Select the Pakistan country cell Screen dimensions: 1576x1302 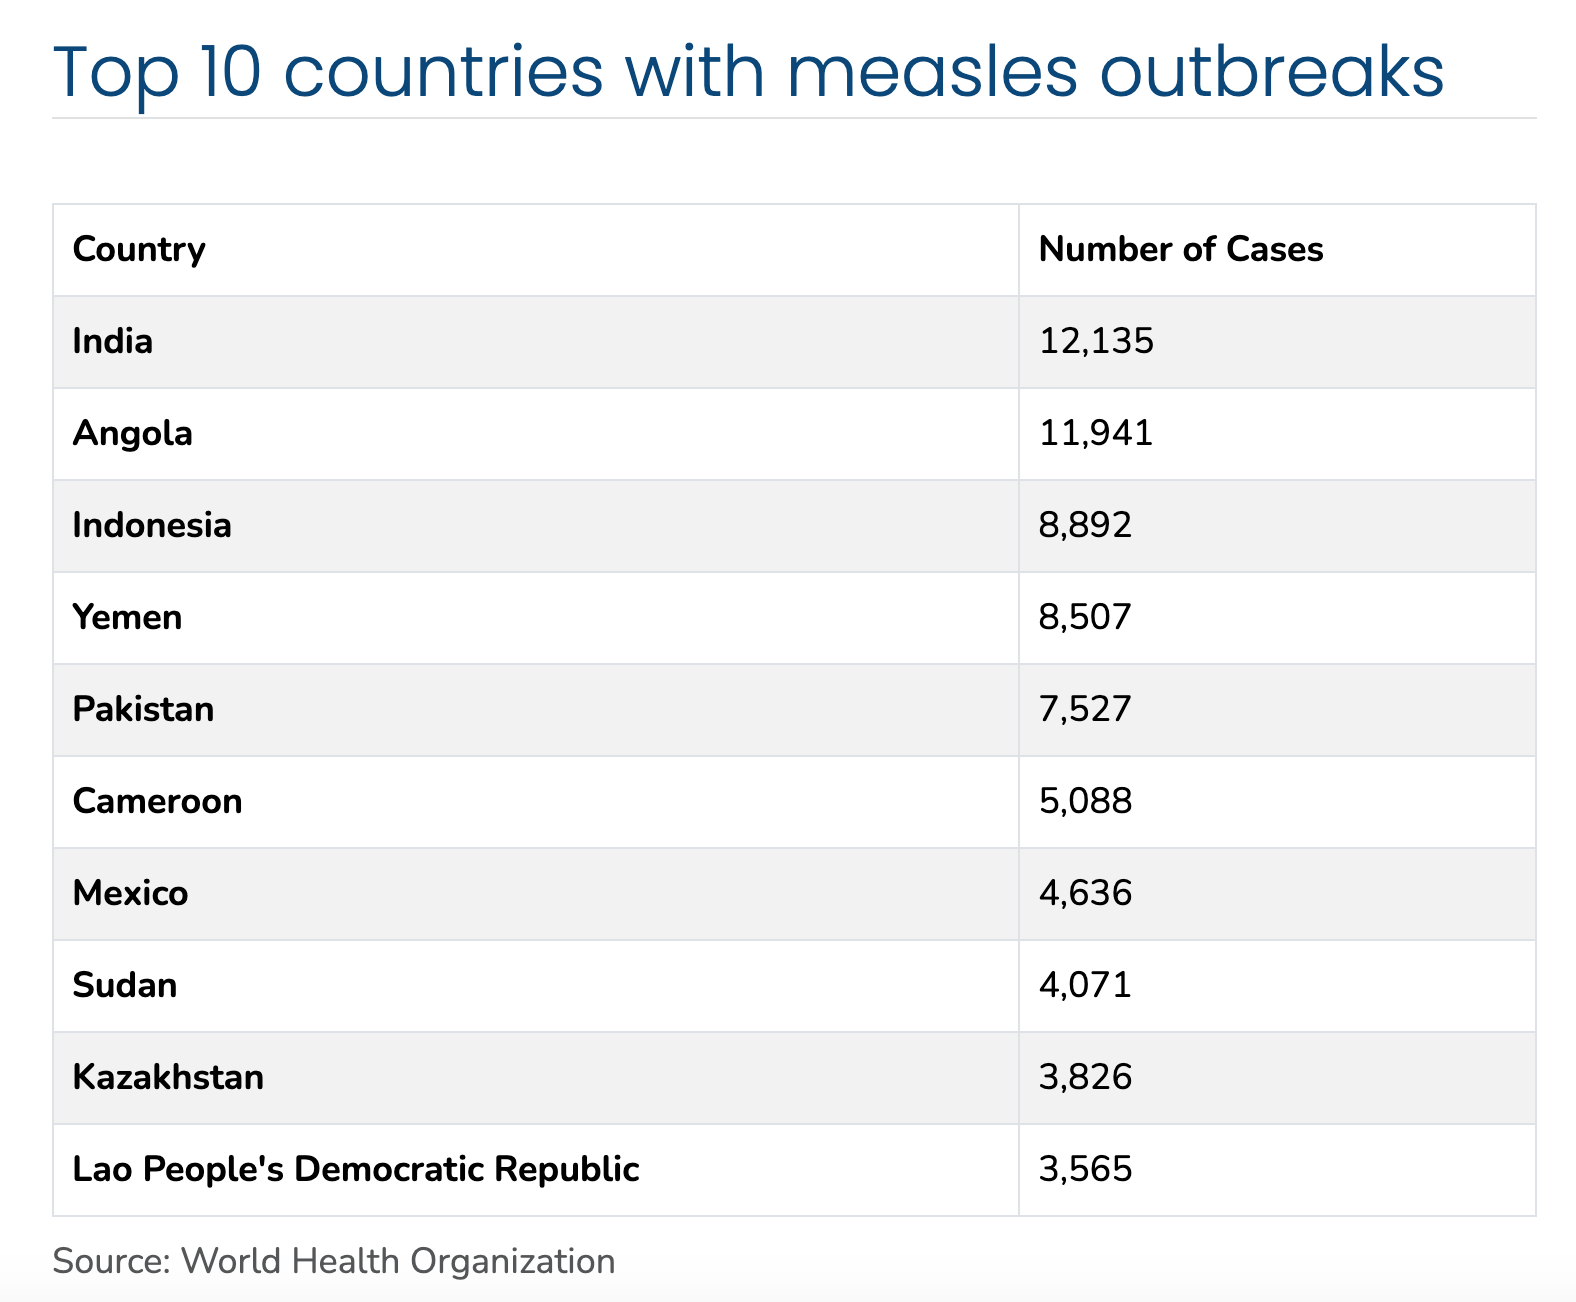(143, 709)
